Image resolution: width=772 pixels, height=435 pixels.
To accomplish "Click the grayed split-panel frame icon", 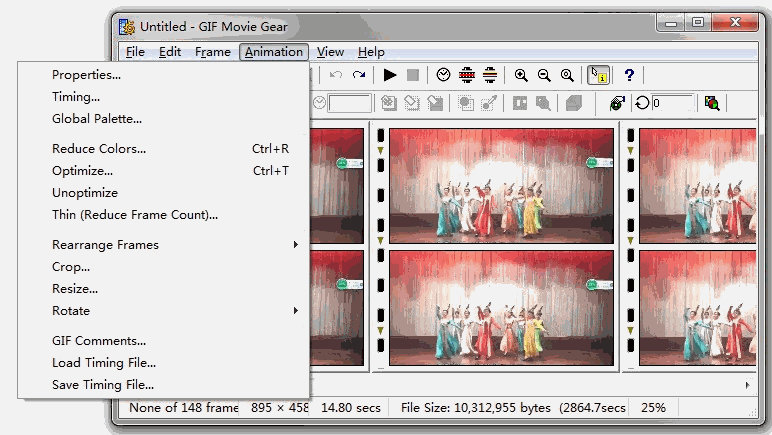I will [x=520, y=103].
